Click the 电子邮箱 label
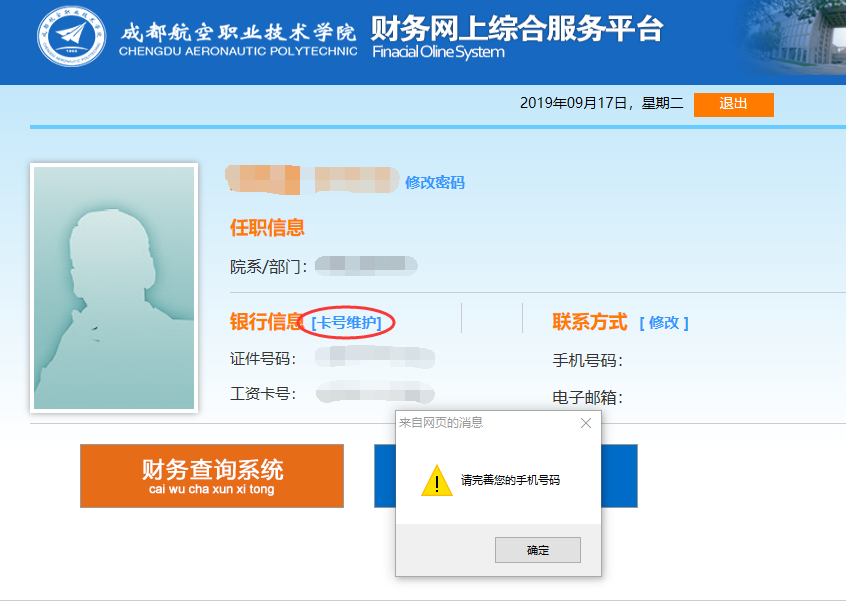The image size is (846, 603). tap(588, 397)
